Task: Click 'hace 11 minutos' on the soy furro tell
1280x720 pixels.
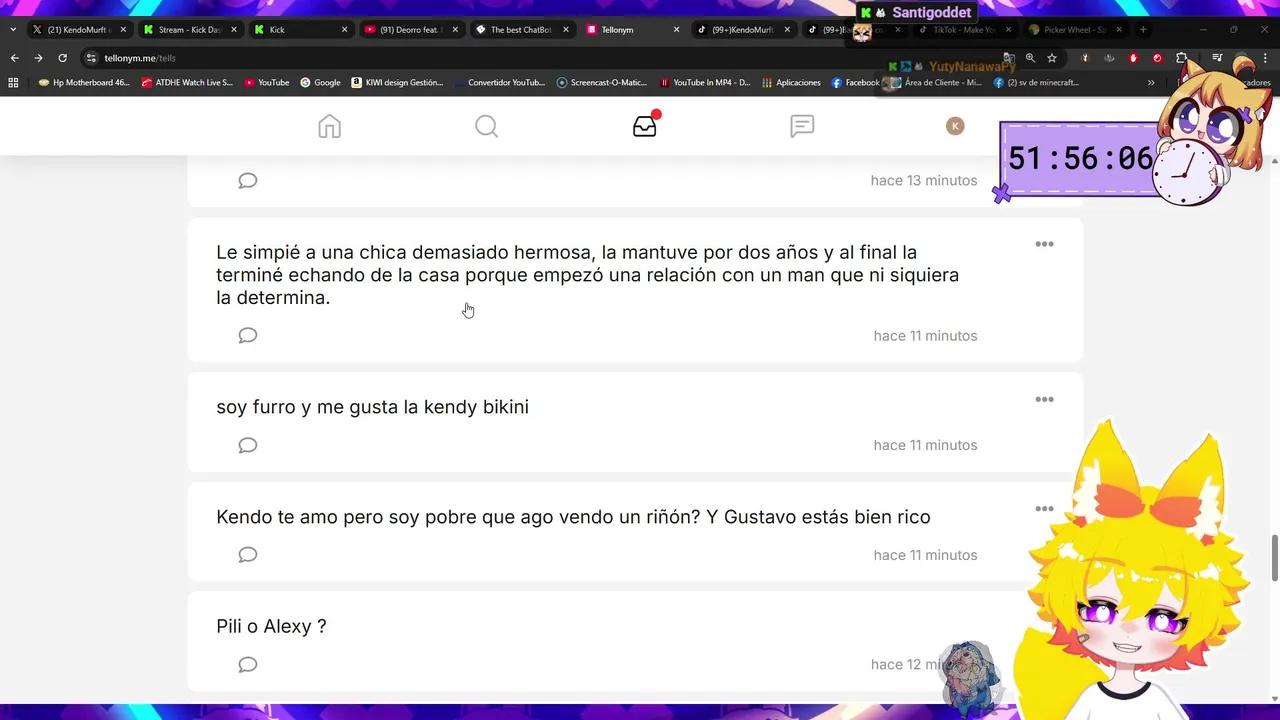Action: (925, 445)
